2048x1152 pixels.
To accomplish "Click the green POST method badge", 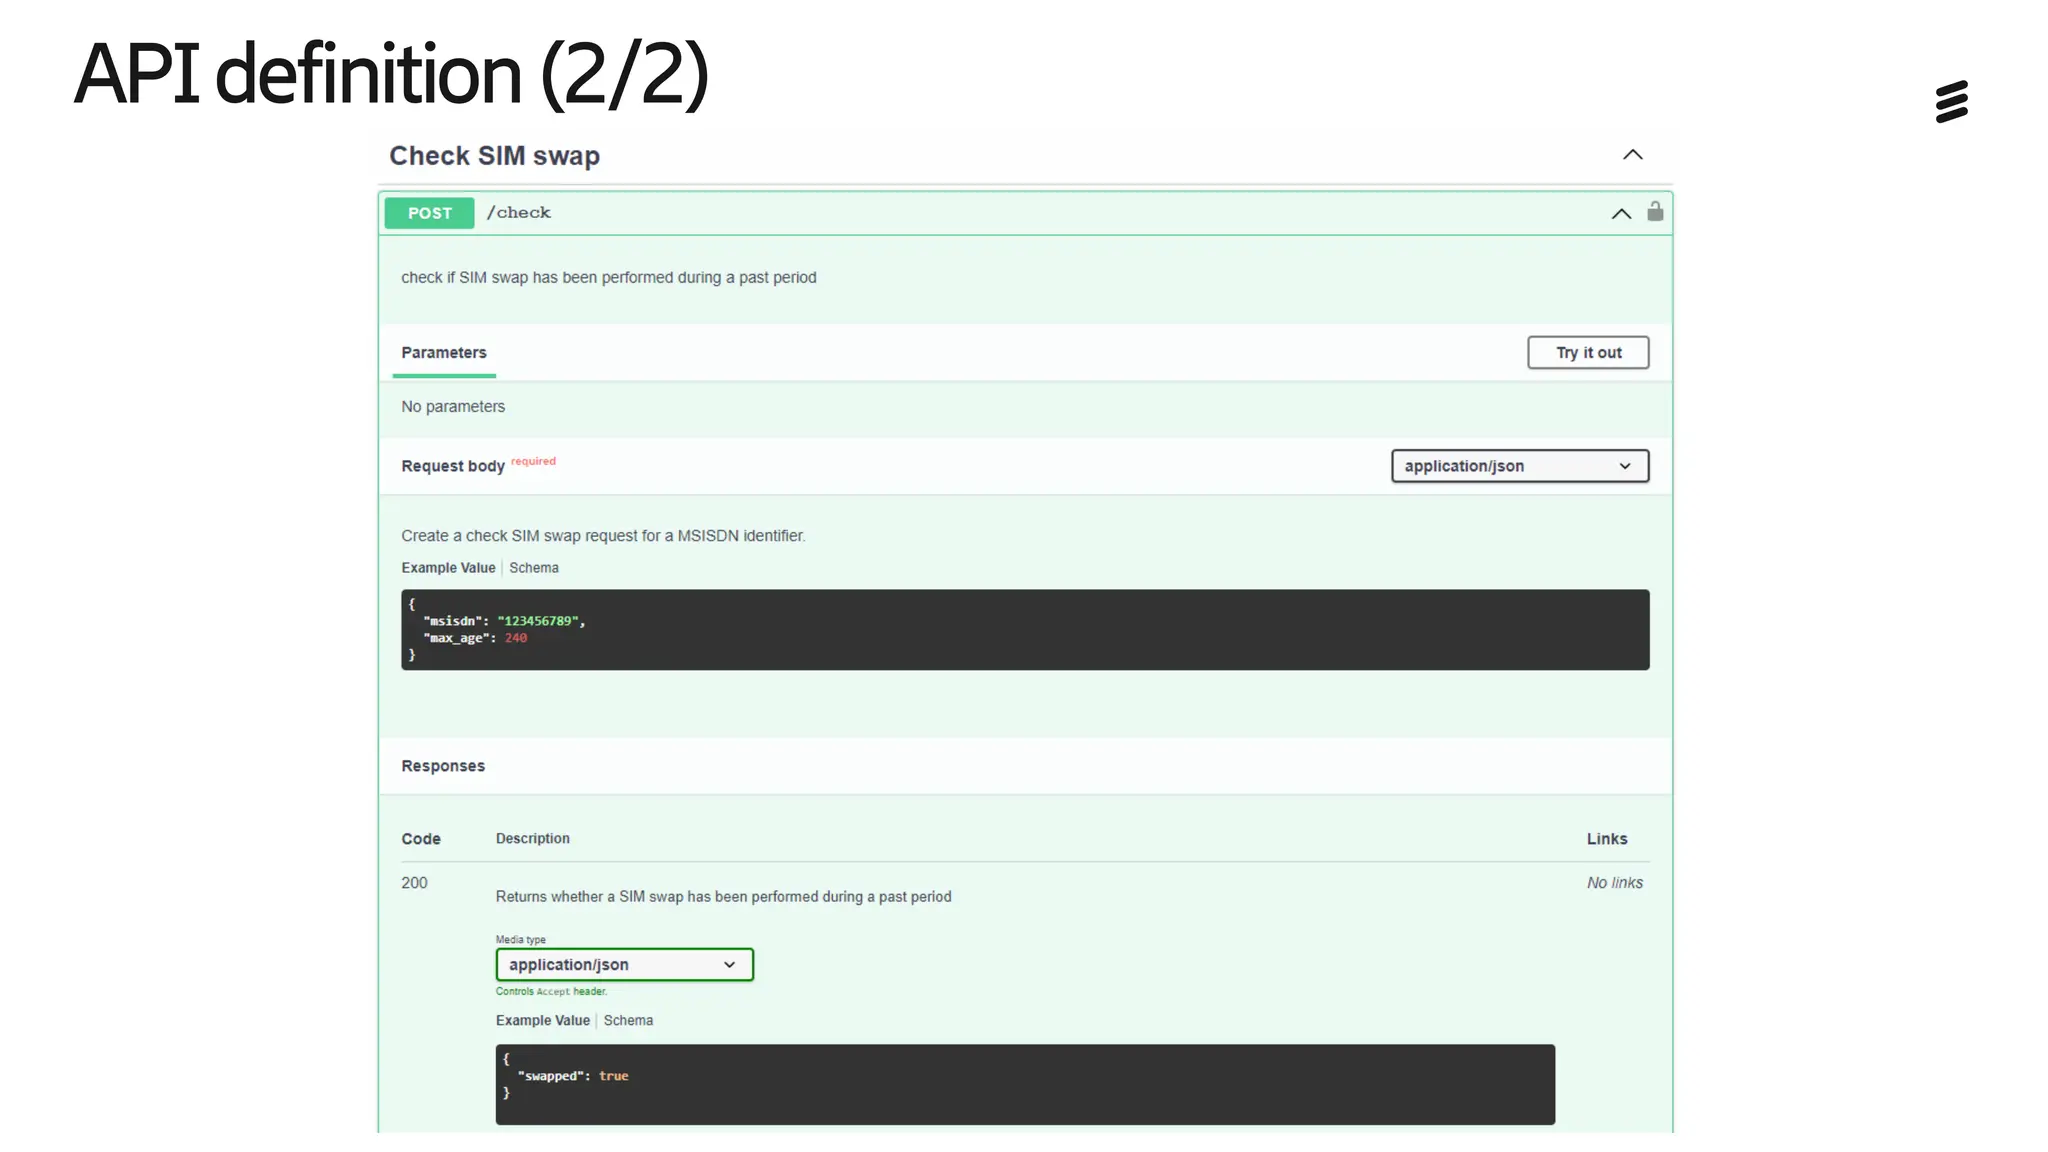I will 430,213.
